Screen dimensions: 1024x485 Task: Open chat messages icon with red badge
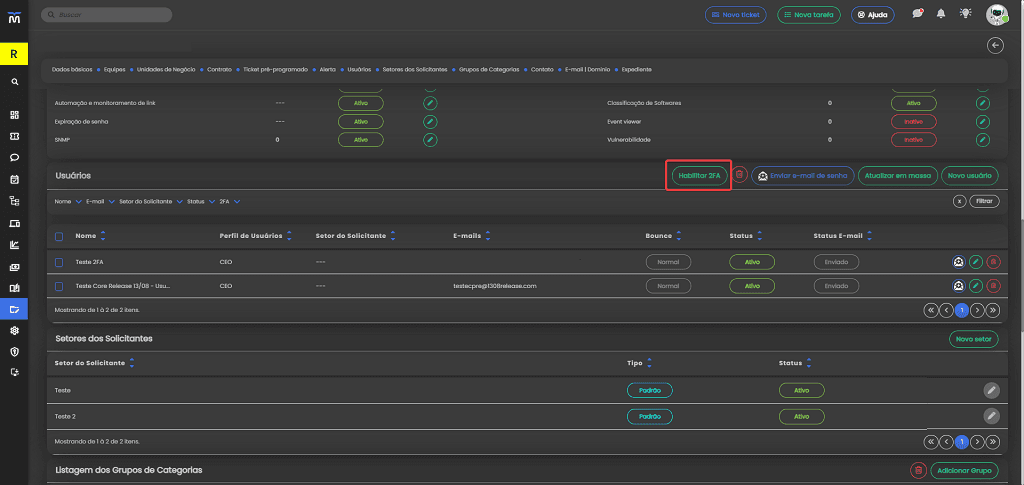point(918,14)
